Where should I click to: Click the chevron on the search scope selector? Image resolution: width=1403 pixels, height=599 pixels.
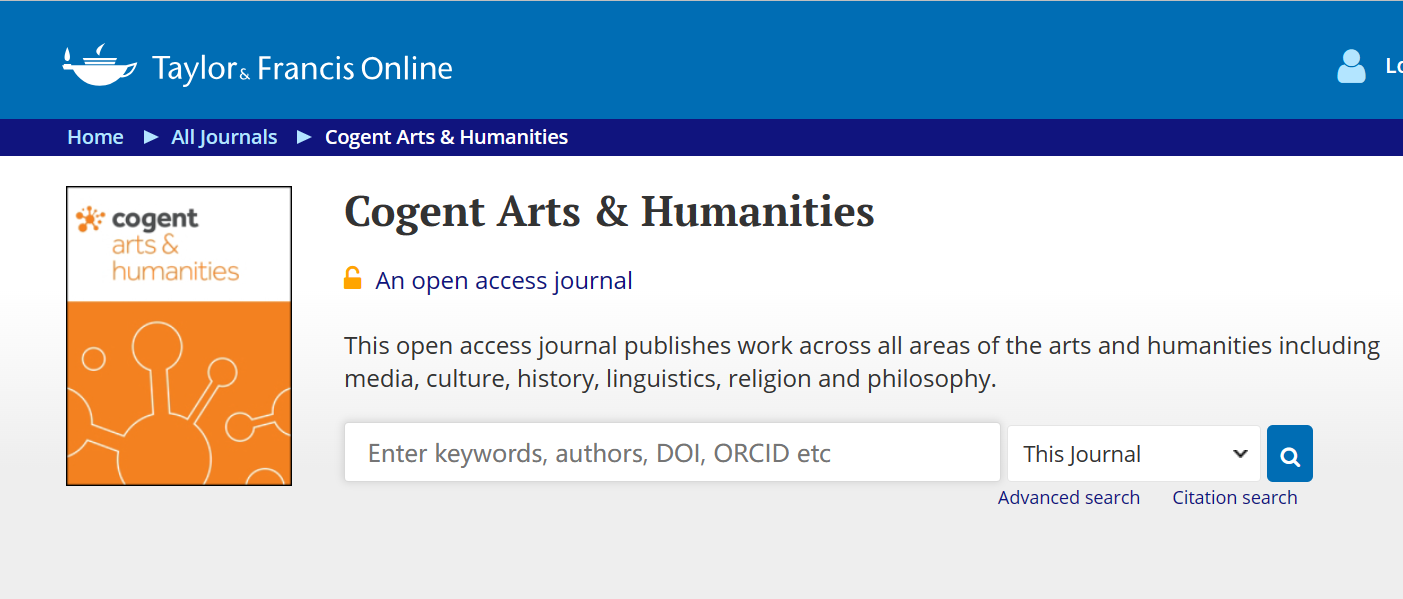[x=1240, y=454]
